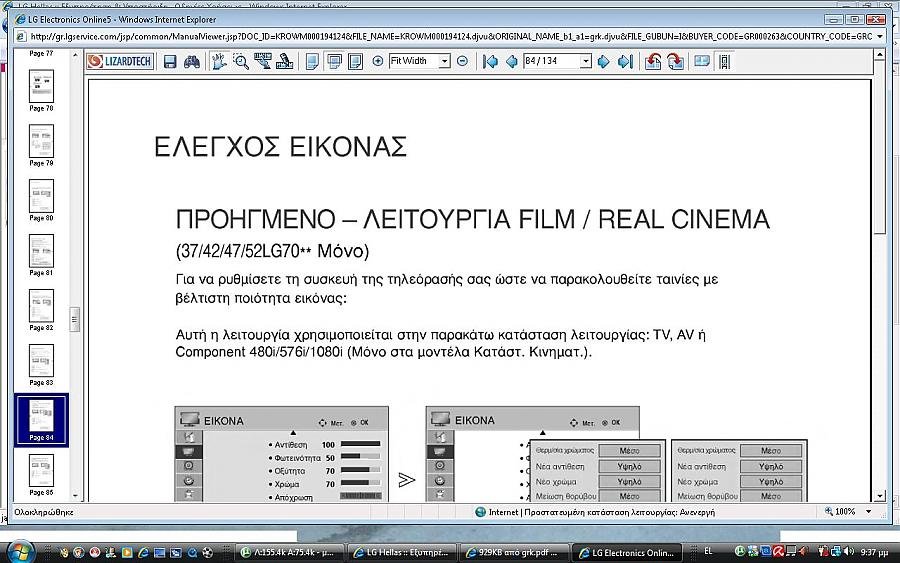Click the thumbnail panel scroll up arrow
900x563 pixels.
(x=75, y=55)
